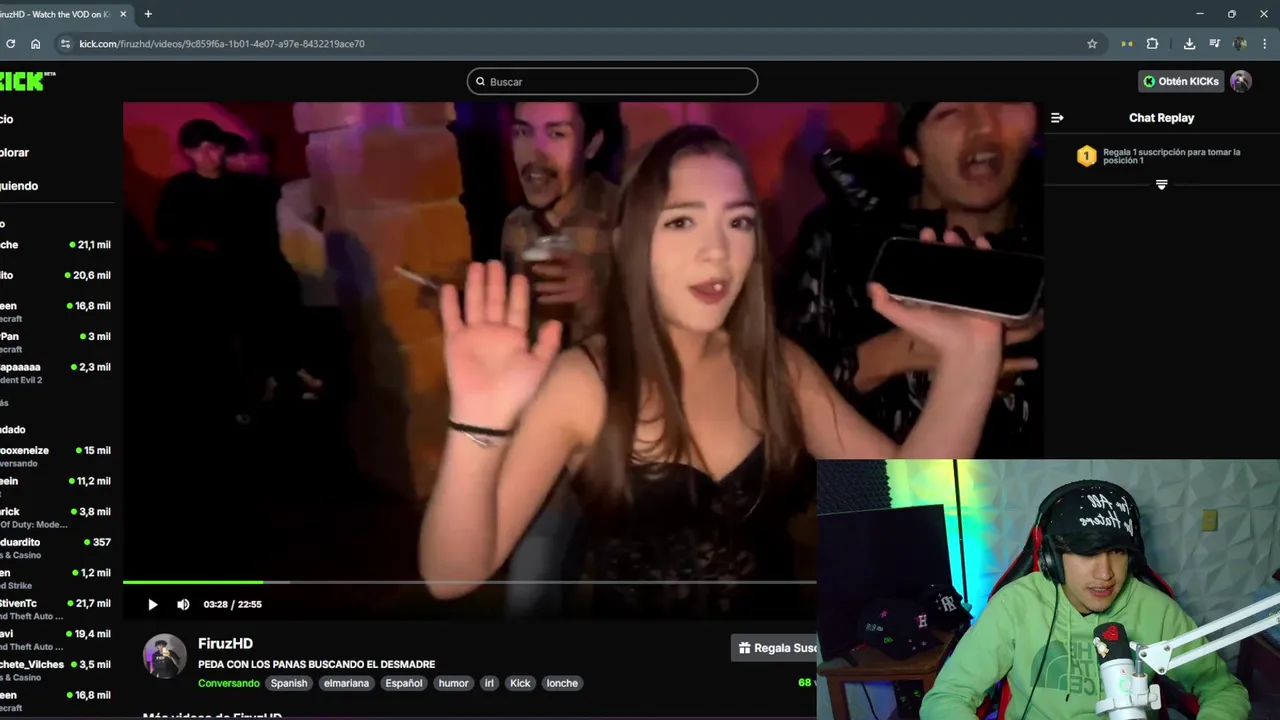The width and height of the screenshot is (1280, 720).
Task: Select the lonche tag
Action: pos(562,683)
